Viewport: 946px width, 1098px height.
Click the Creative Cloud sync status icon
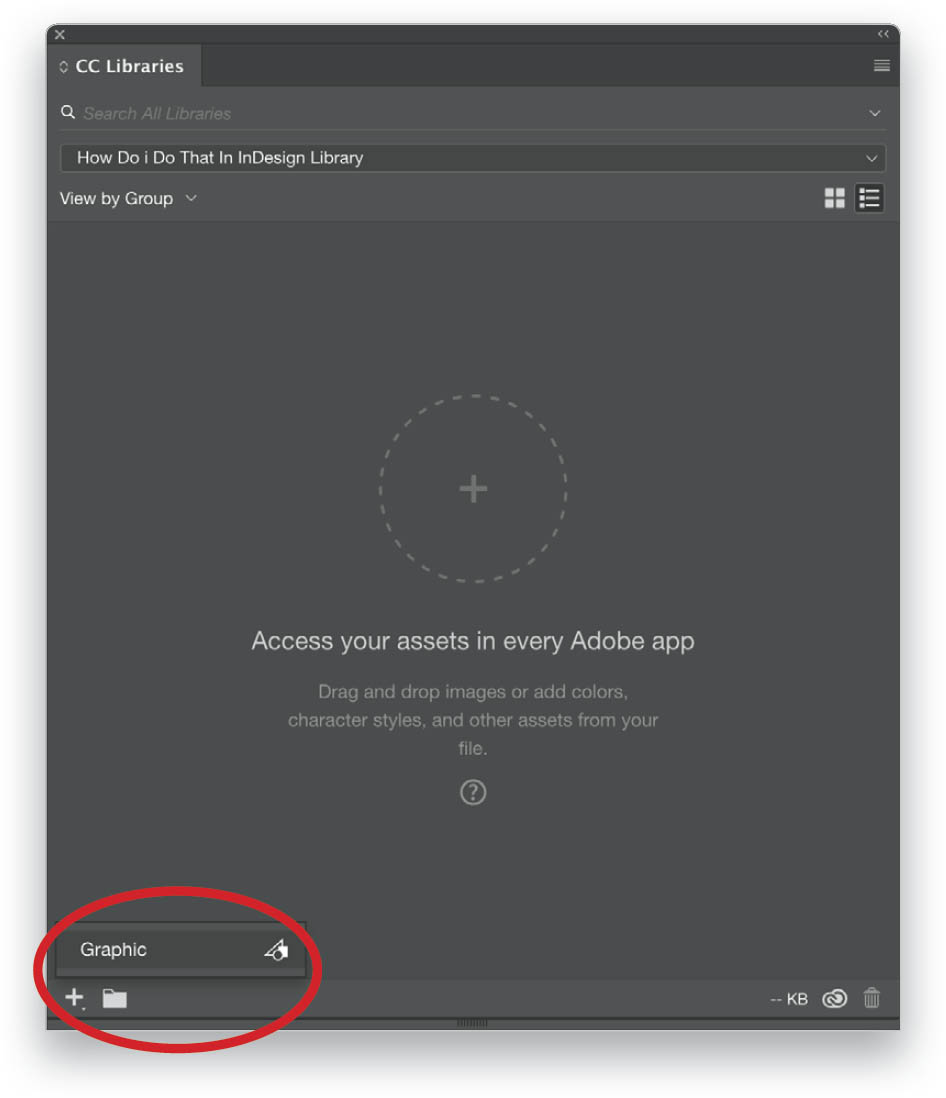835,999
